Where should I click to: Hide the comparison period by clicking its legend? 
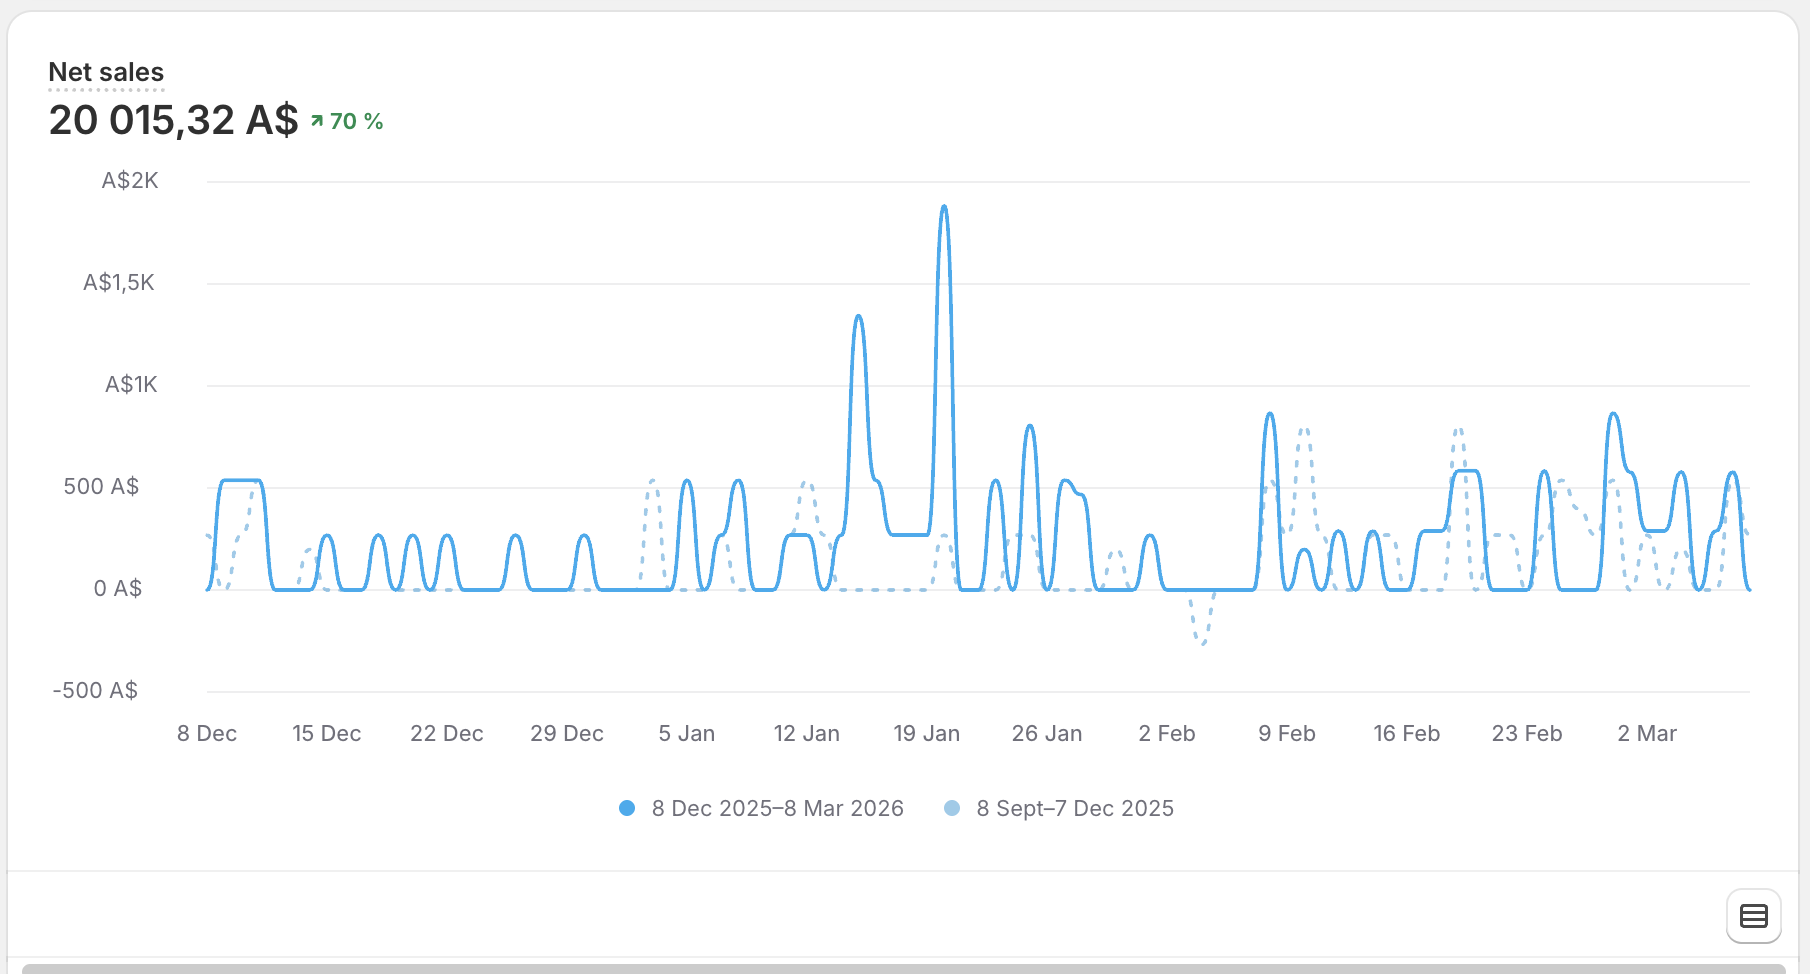tap(1075, 808)
